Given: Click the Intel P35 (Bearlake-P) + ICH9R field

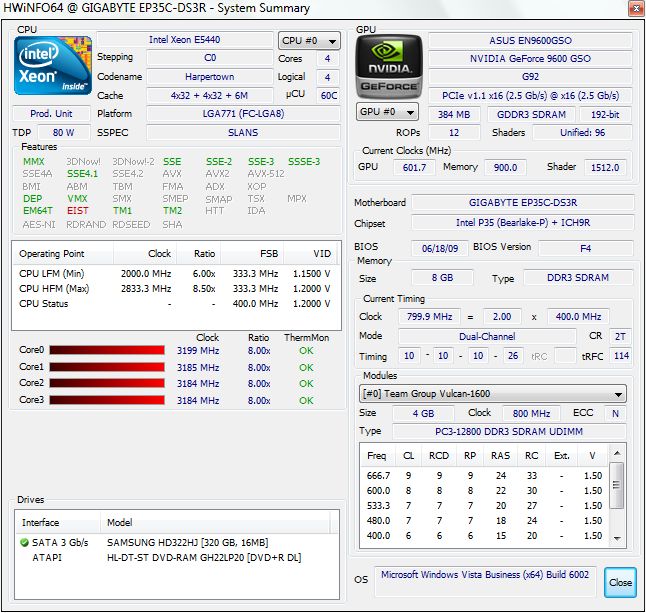Looking at the screenshot, I should 522,222.
